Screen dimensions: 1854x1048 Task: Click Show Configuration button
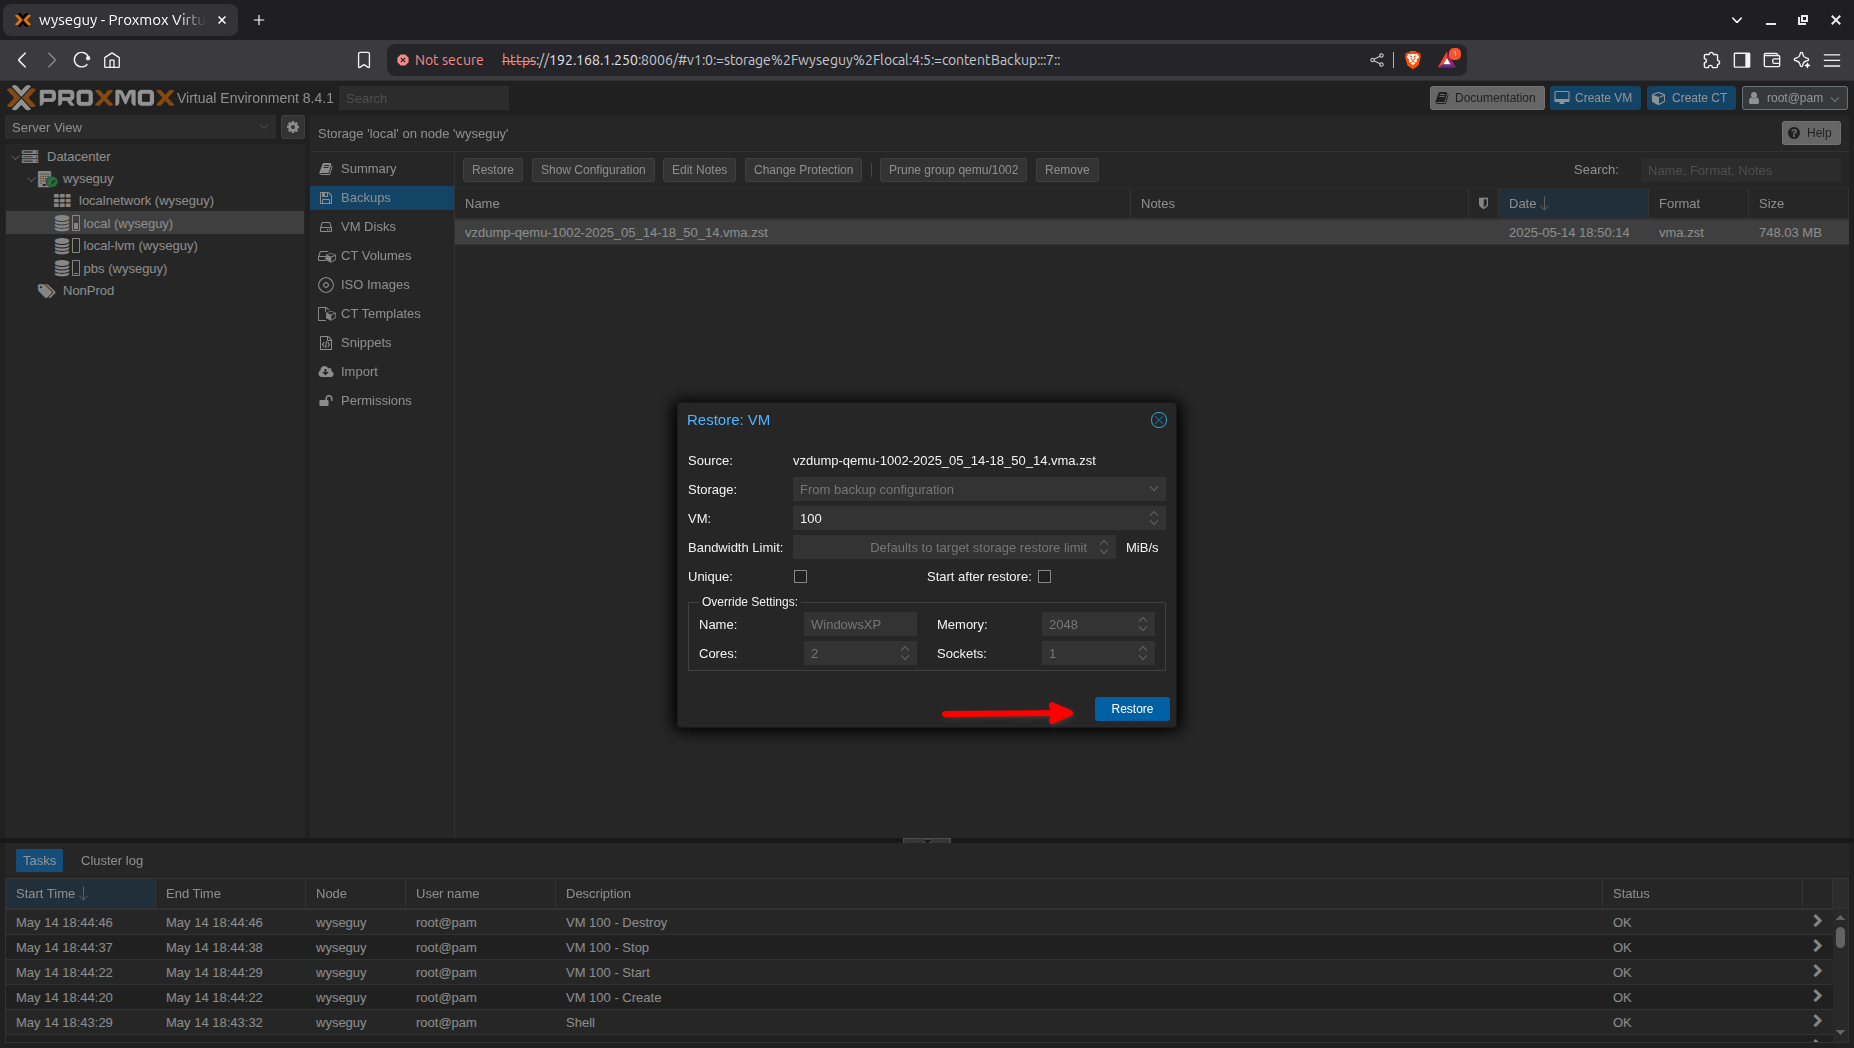pyautogui.click(x=593, y=170)
